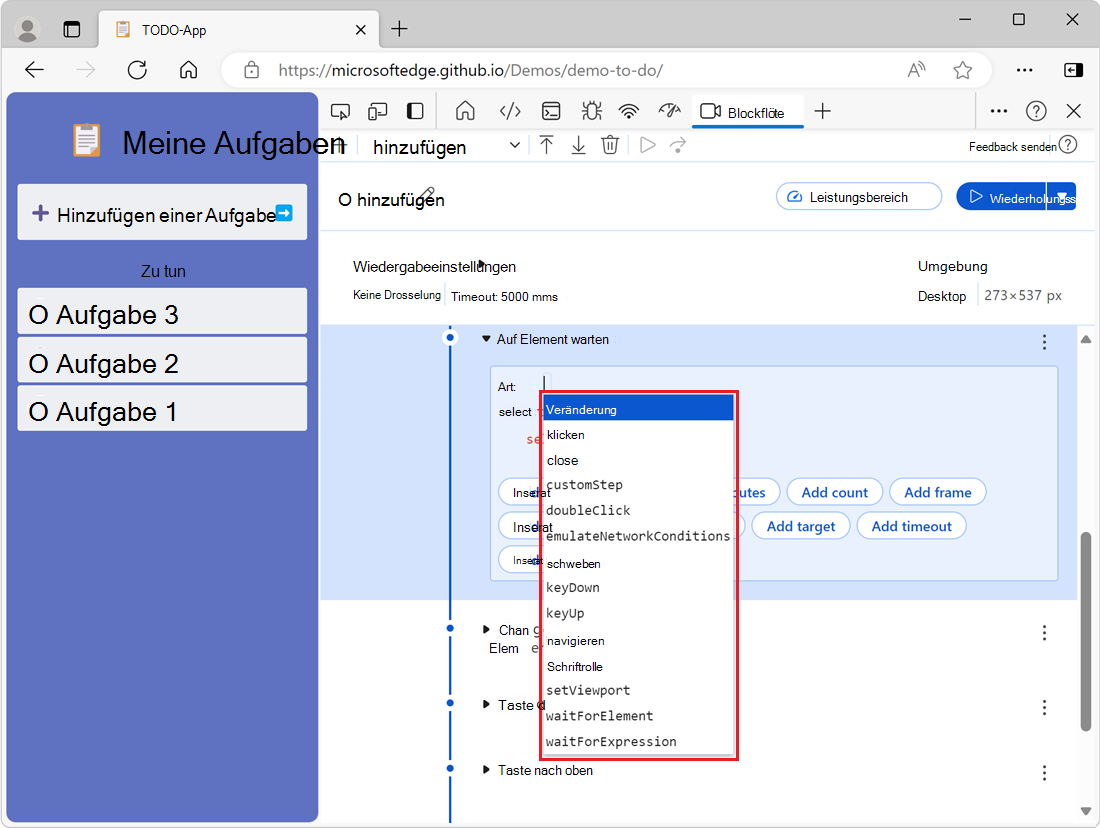Expand the 'Taste nach oben' step

point(486,770)
